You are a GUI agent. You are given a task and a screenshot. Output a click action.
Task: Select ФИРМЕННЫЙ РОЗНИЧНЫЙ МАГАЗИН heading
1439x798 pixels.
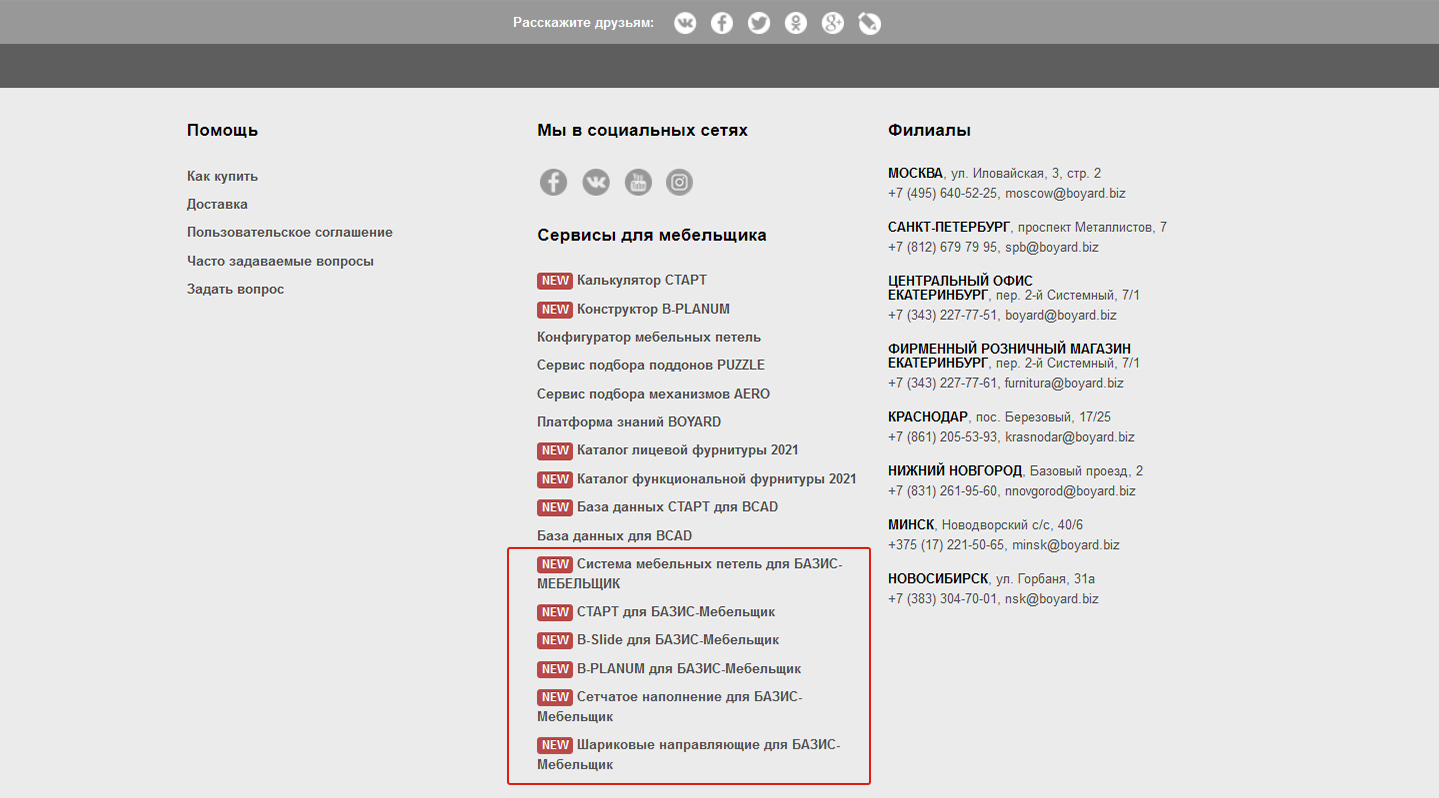pos(1009,349)
